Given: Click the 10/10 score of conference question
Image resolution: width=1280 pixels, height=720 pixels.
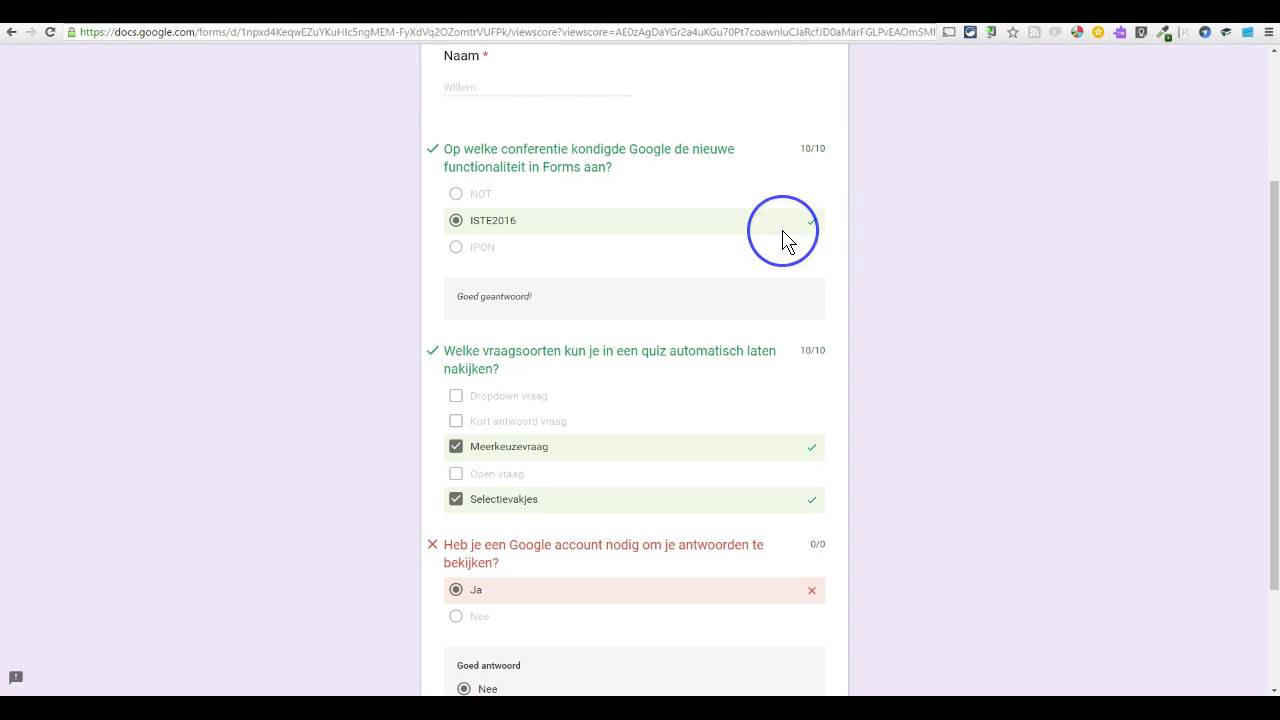Looking at the screenshot, I should (x=813, y=149).
